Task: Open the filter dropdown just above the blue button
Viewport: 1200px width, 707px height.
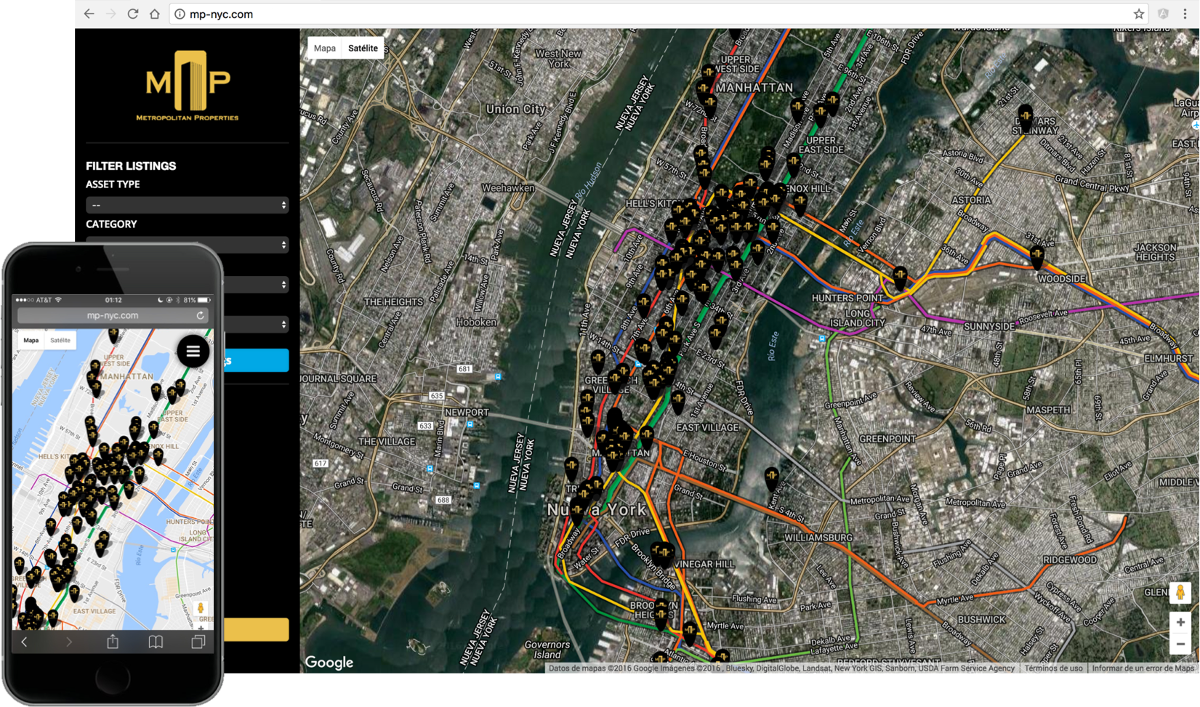Action: pos(255,325)
